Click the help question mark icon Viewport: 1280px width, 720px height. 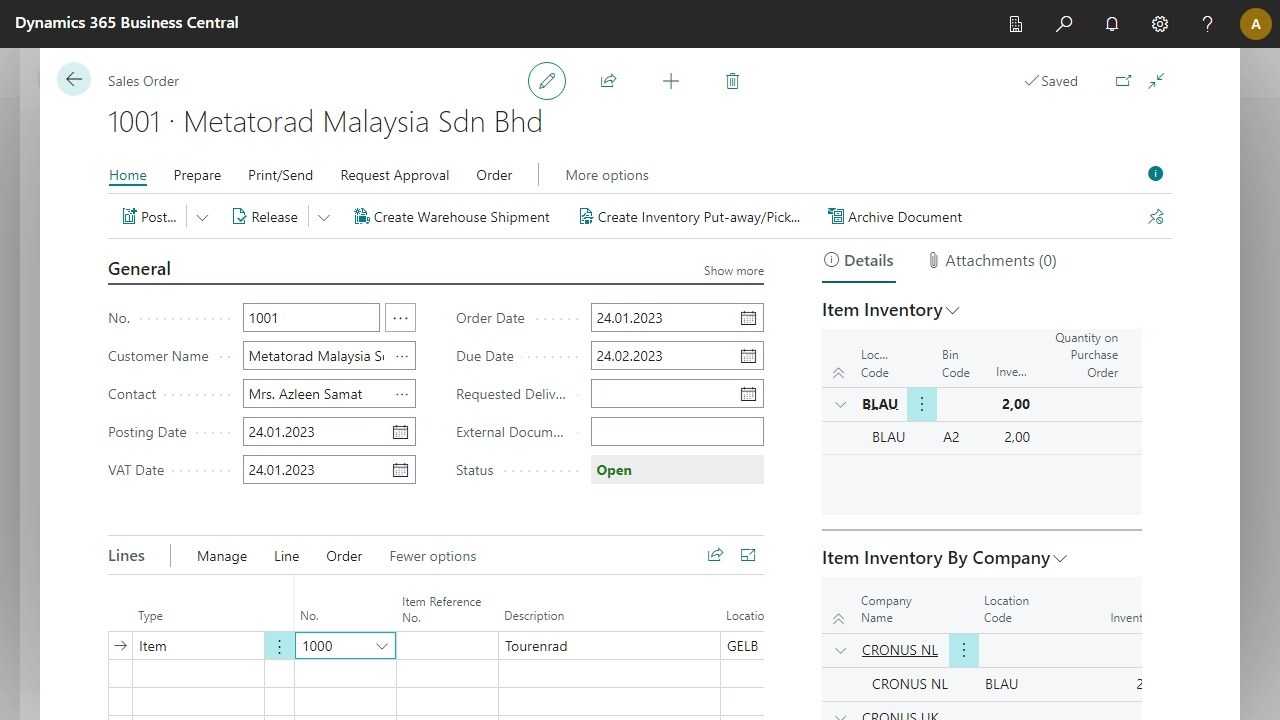(1207, 23)
